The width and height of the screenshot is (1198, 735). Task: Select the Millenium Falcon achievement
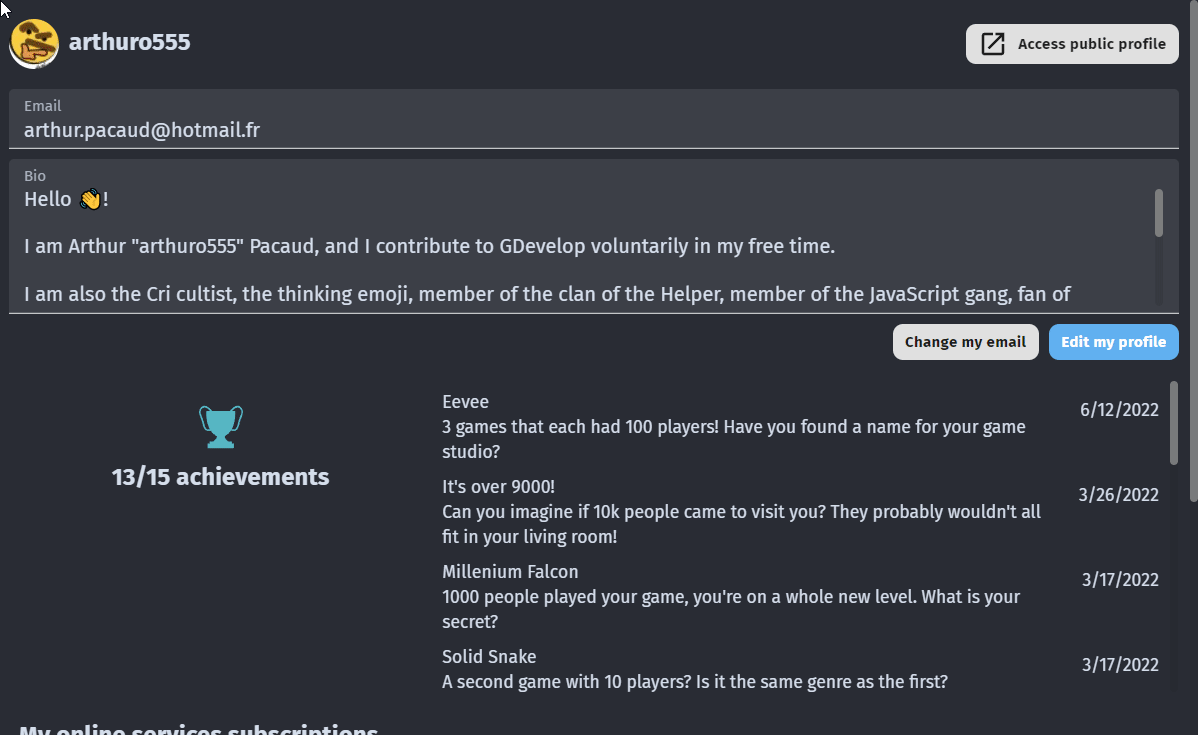pos(740,597)
